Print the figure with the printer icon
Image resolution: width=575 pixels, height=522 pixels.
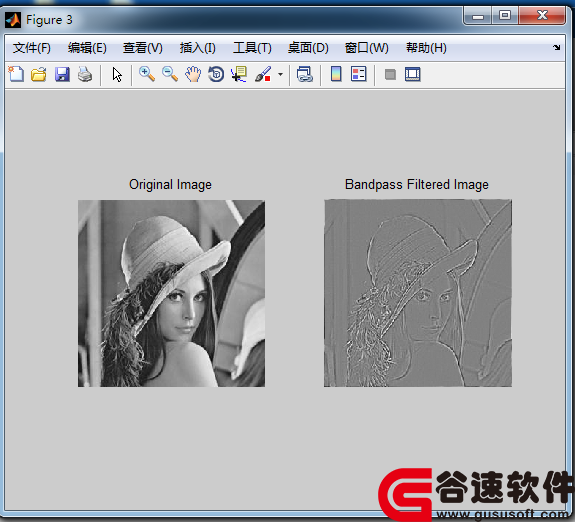85,74
